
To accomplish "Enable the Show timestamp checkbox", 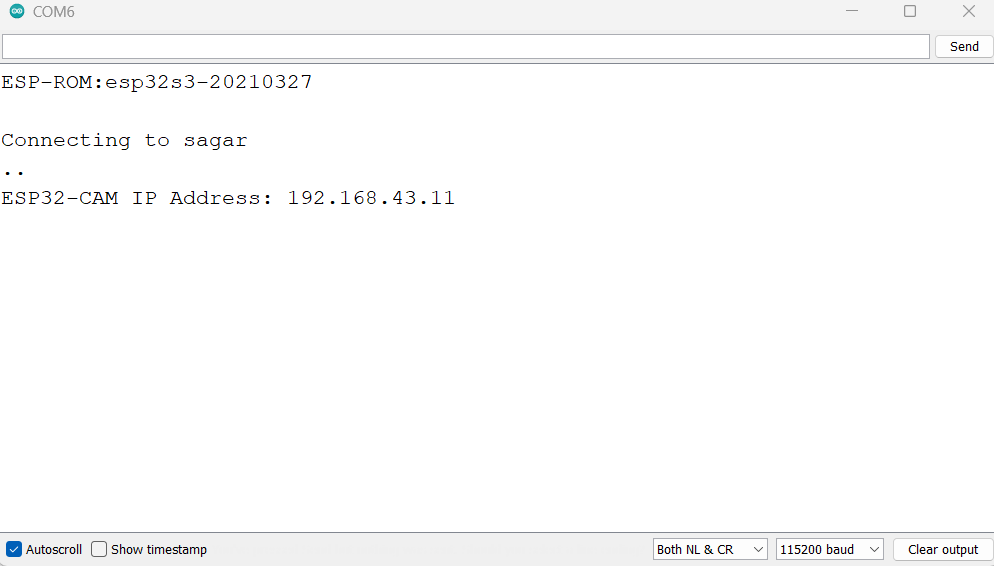I will 99,549.
